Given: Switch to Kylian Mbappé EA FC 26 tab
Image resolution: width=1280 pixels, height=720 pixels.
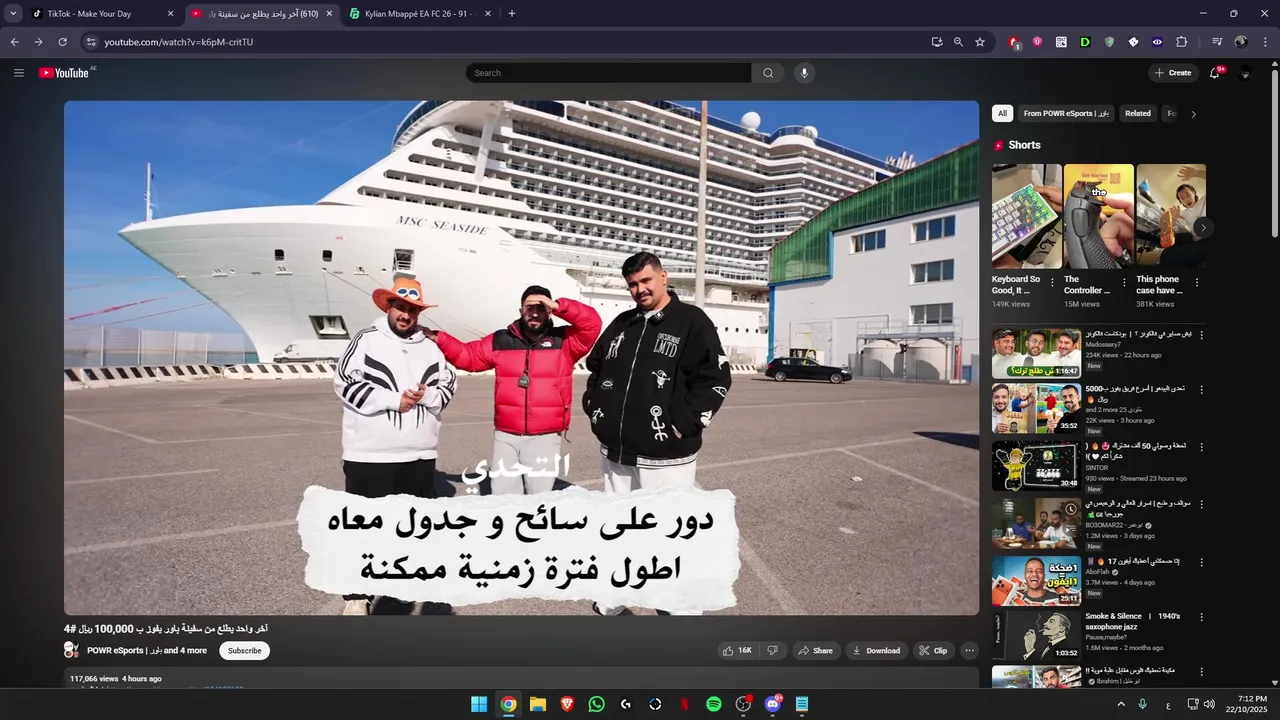Looking at the screenshot, I should pos(418,14).
